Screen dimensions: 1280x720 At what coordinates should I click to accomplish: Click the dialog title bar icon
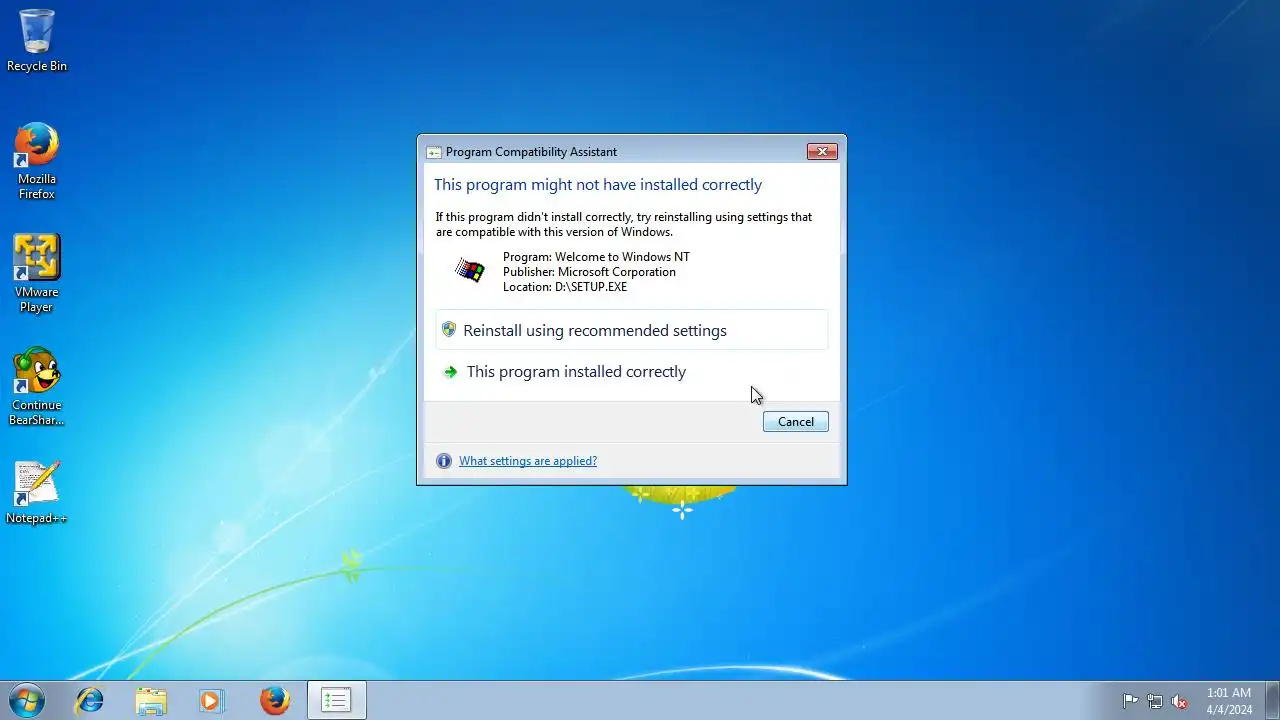[x=434, y=152]
